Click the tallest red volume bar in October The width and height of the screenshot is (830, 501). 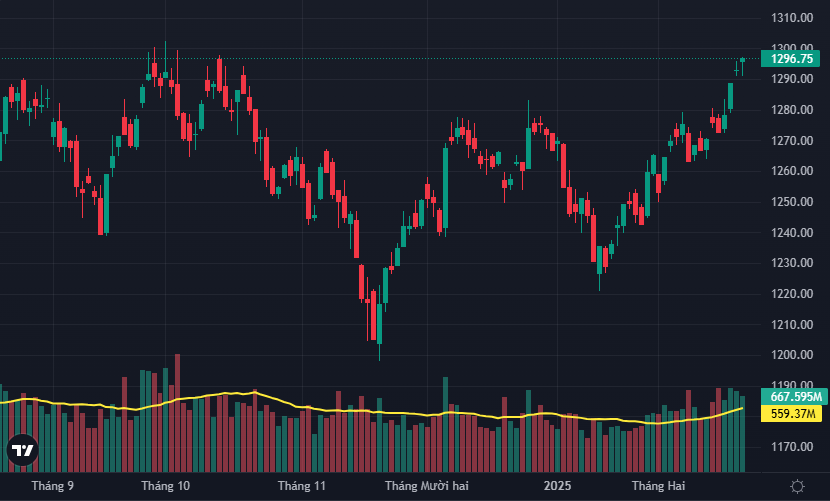pos(177,413)
